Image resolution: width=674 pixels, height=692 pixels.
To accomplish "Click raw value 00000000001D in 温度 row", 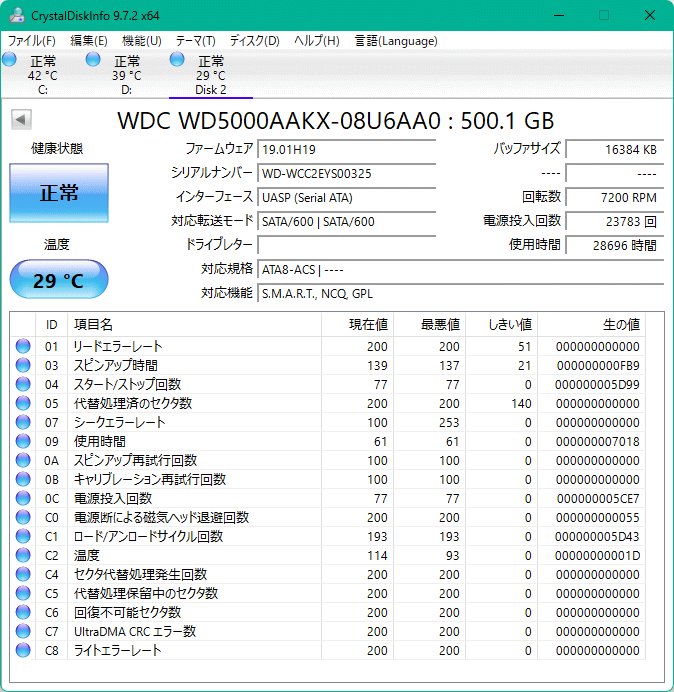I will (597, 556).
